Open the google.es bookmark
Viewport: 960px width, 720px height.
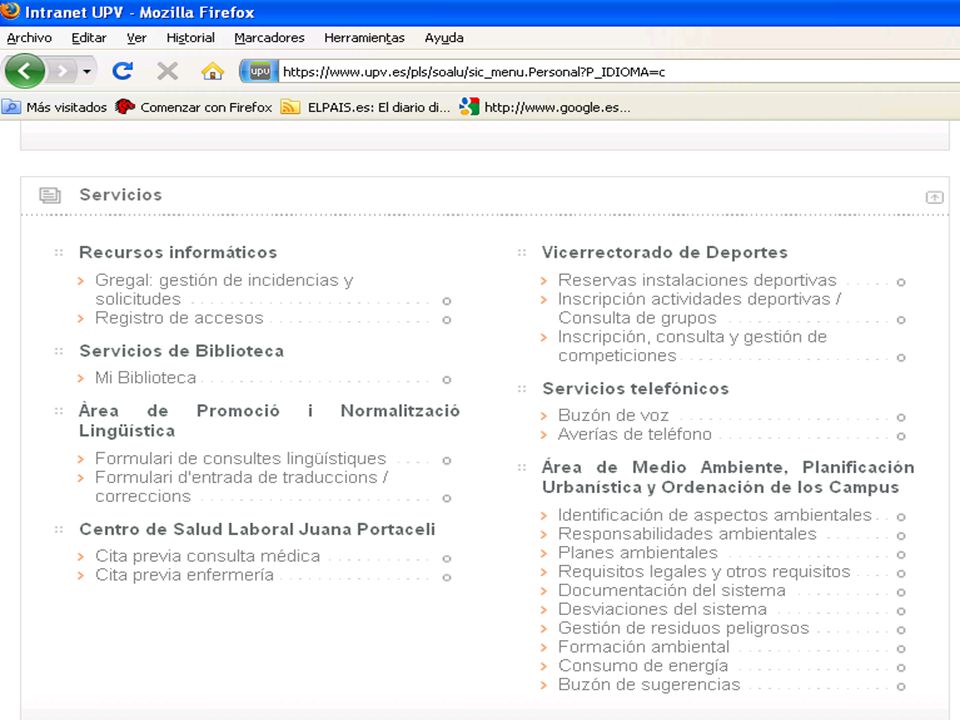pyautogui.click(x=544, y=107)
